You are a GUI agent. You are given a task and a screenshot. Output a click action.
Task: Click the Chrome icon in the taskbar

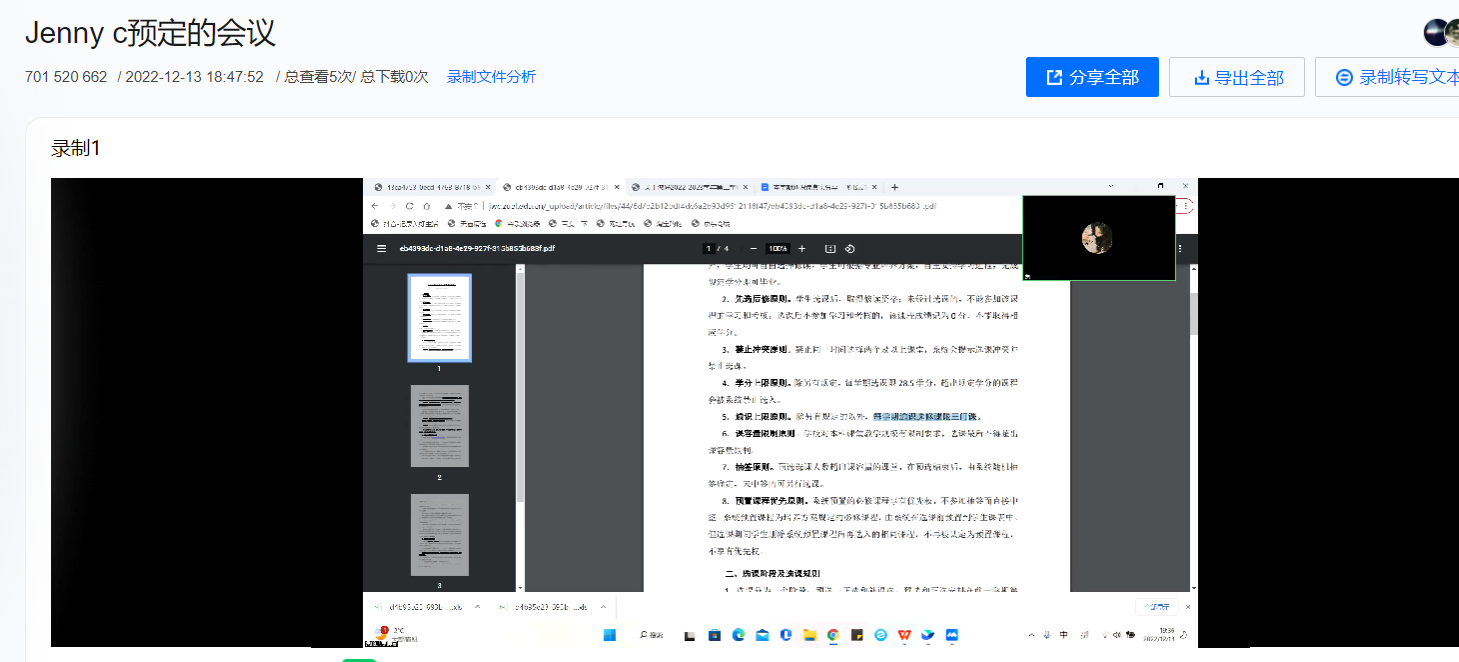point(832,635)
